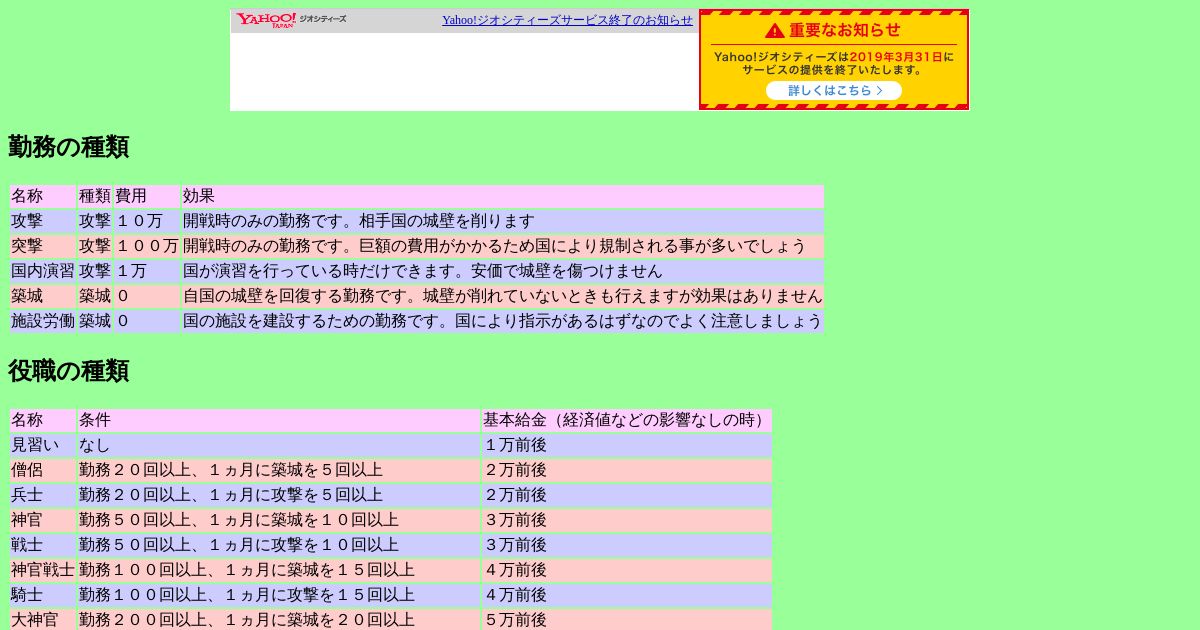Select the 僧侶 role cell
Viewport: 1200px width, 630px height.
(x=43, y=470)
